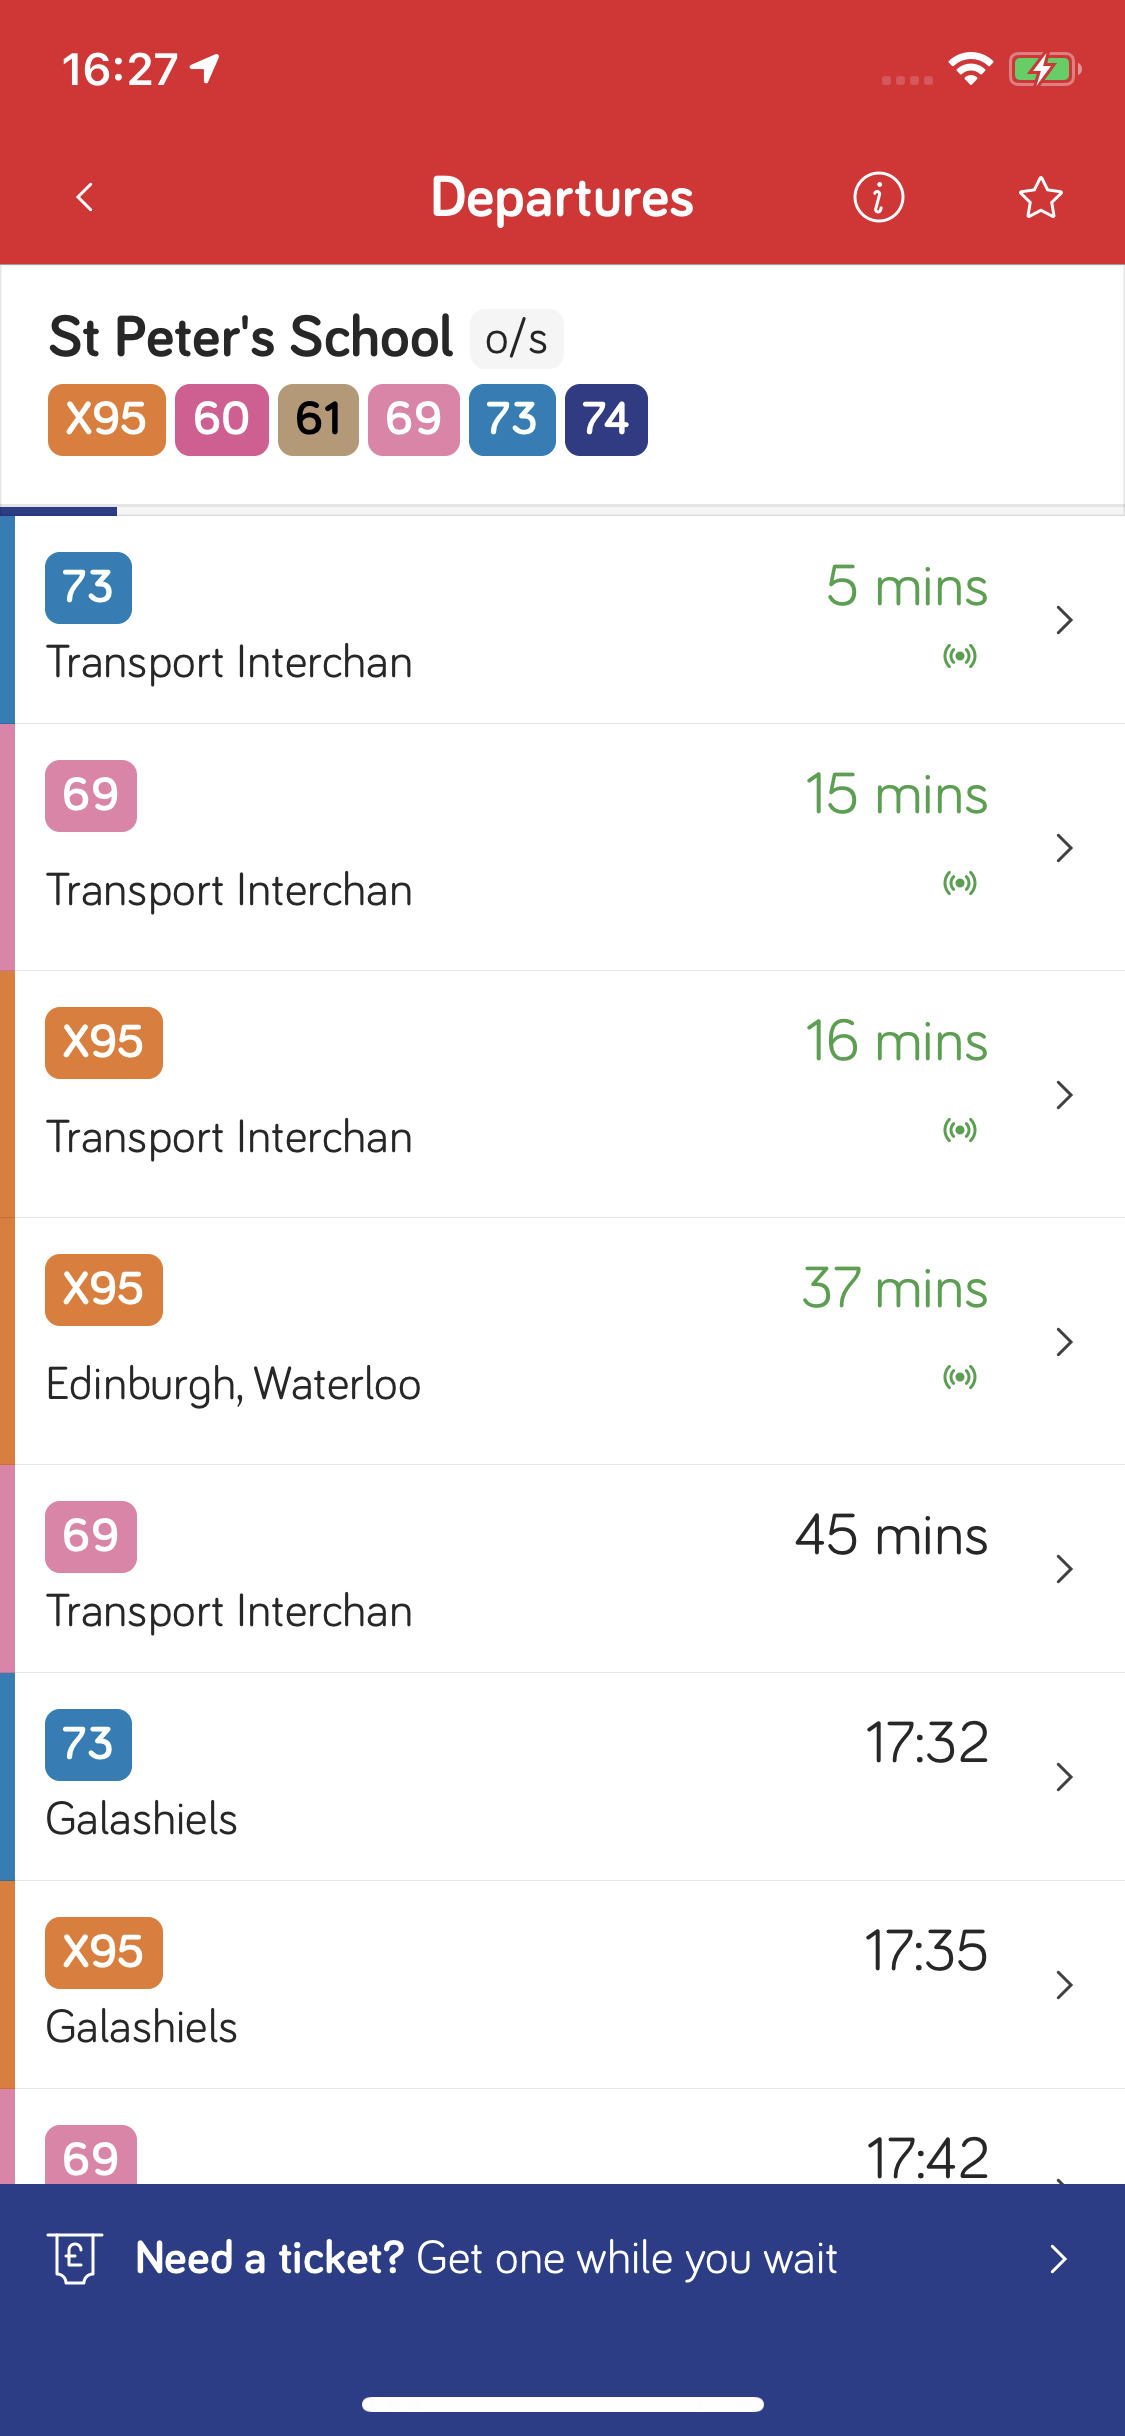The image size is (1125, 2436).
Task: Tap live tracking icon under 5 mins
Action: [960, 656]
